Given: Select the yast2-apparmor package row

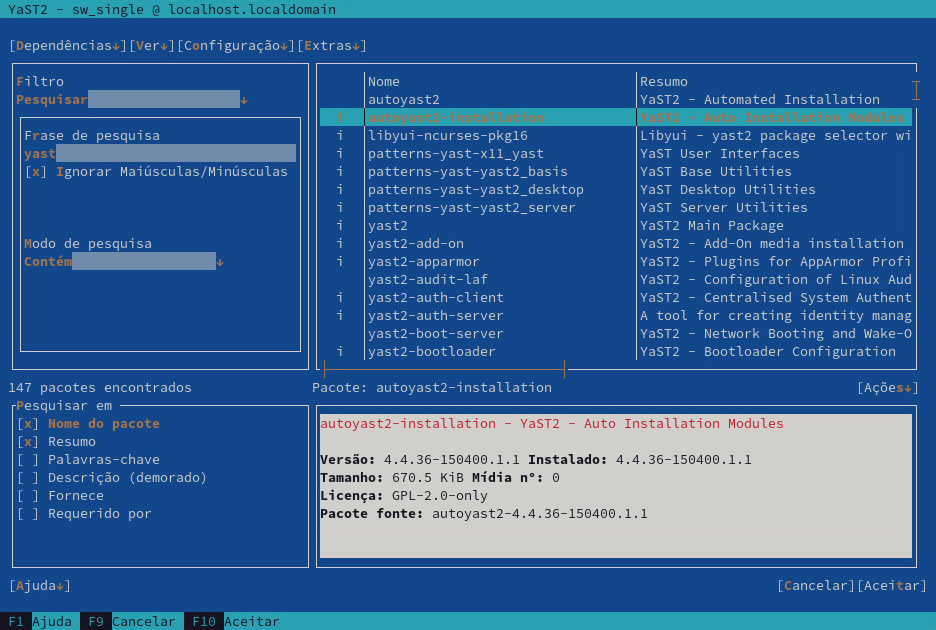Looking at the screenshot, I should (615, 262).
